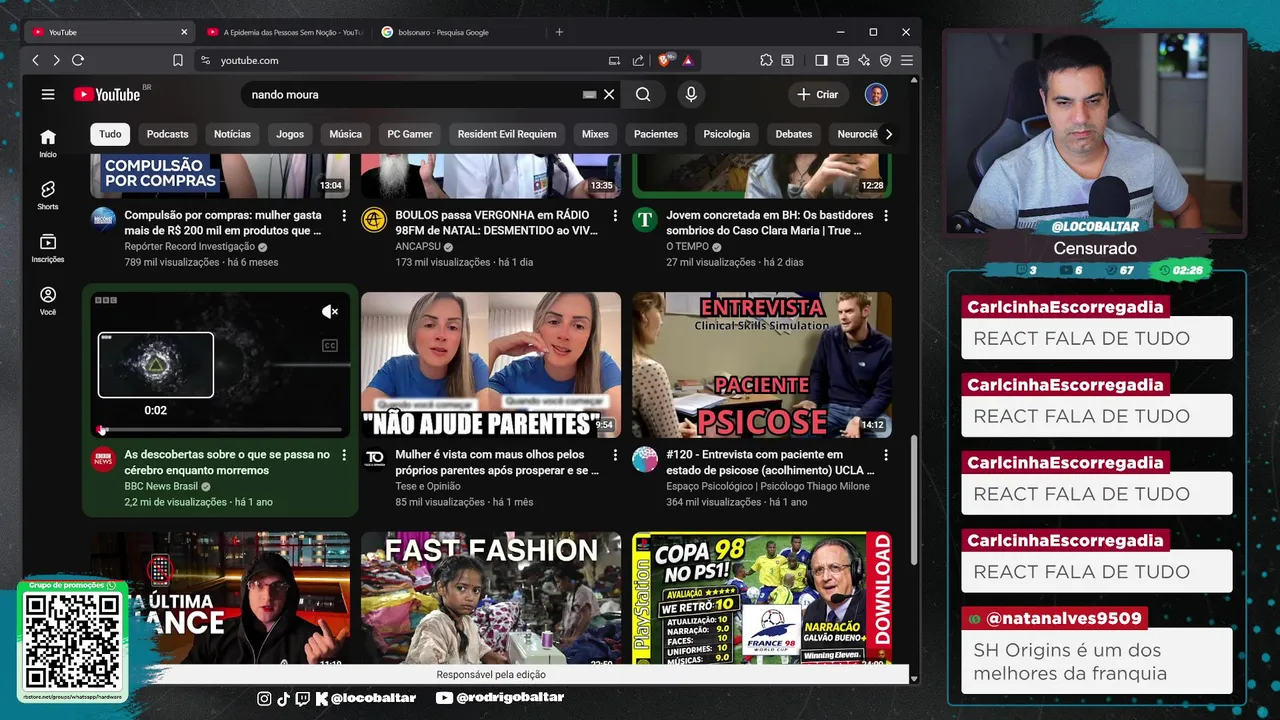
Task: Bookmark this page with the bookmark icon
Action: (x=177, y=60)
